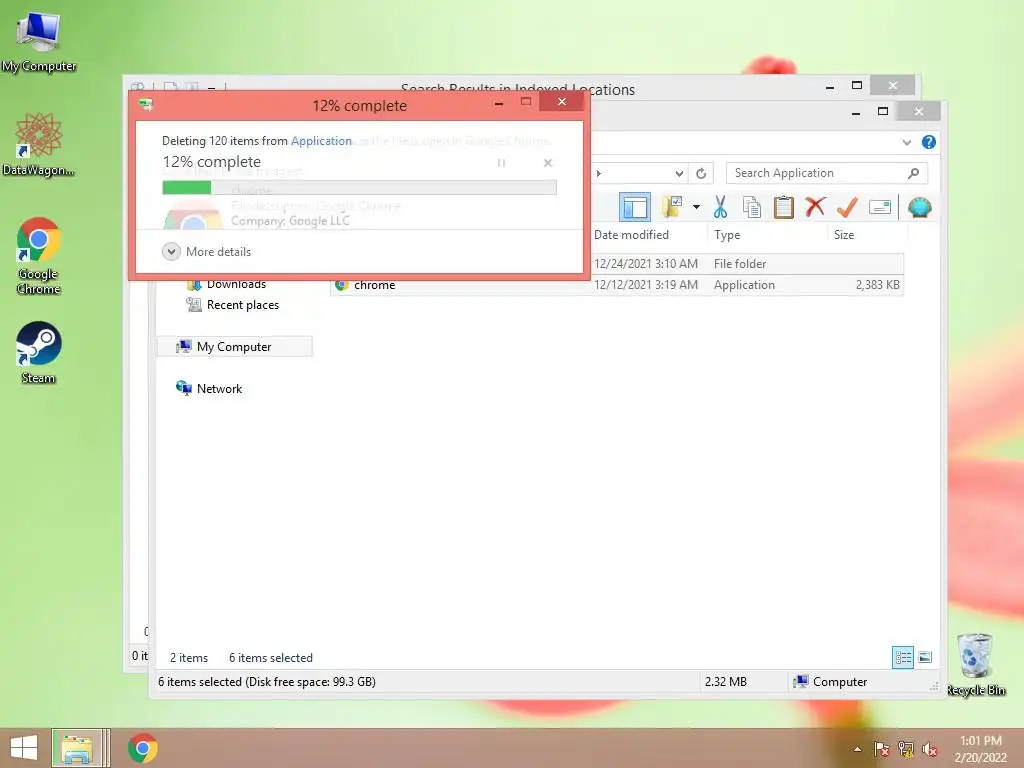Minimize the delete progress dialog
Image resolution: width=1024 pixels, height=768 pixels.
pos(499,103)
